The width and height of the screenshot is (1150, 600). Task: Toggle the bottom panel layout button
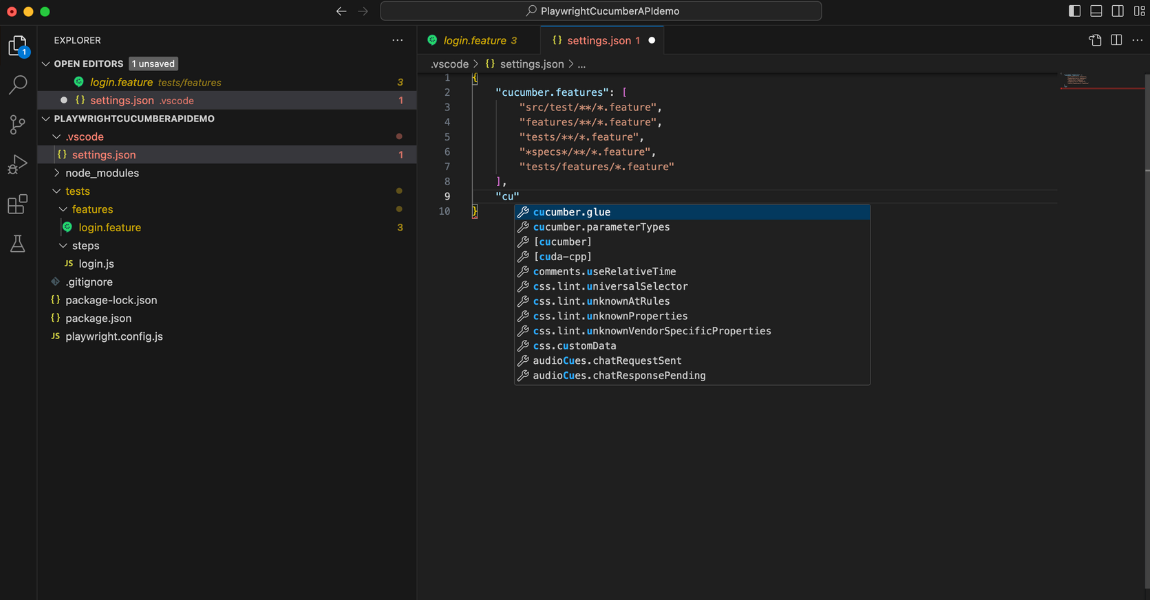point(1096,11)
